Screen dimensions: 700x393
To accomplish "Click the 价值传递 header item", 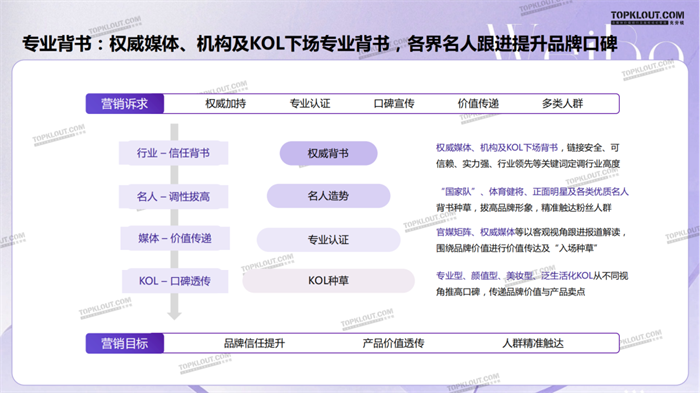I will click(478, 104).
